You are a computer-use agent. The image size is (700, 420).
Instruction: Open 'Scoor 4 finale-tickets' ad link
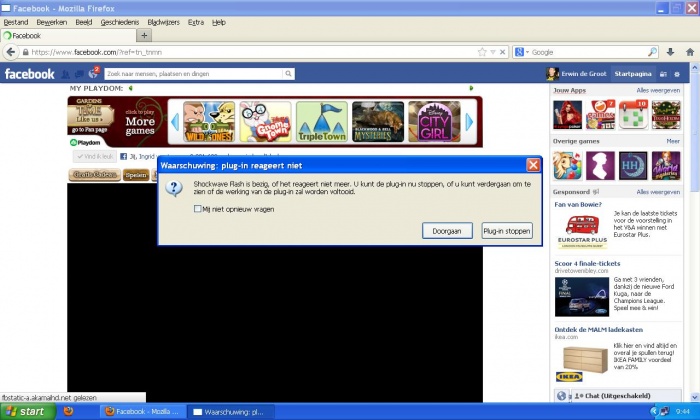tap(587, 263)
